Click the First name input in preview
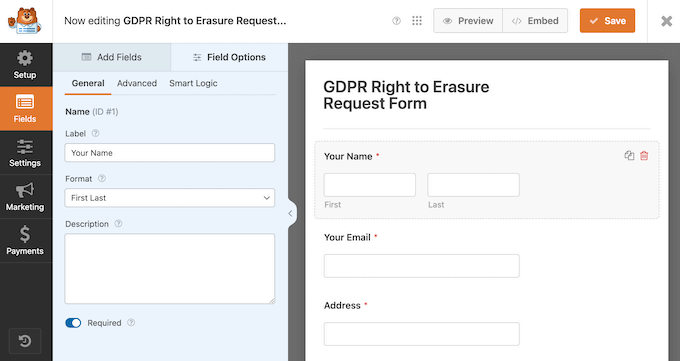680x361 pixels. [x=369, y=185]
